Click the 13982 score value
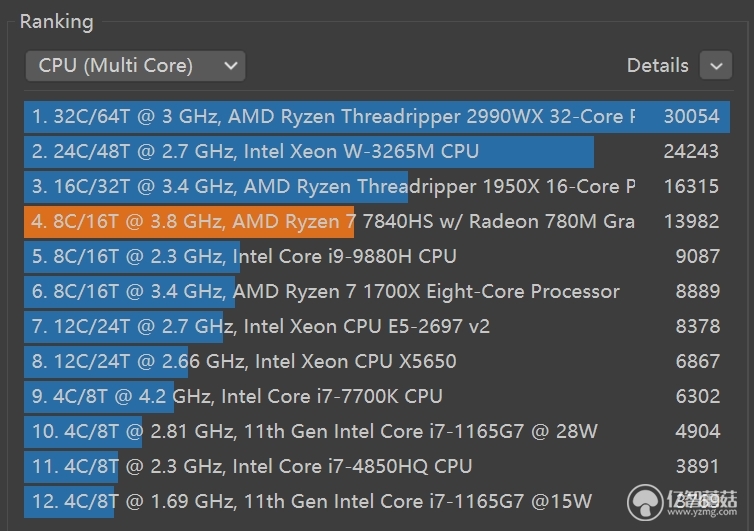This screenshot has width=754, height=531. pos(691,221)
